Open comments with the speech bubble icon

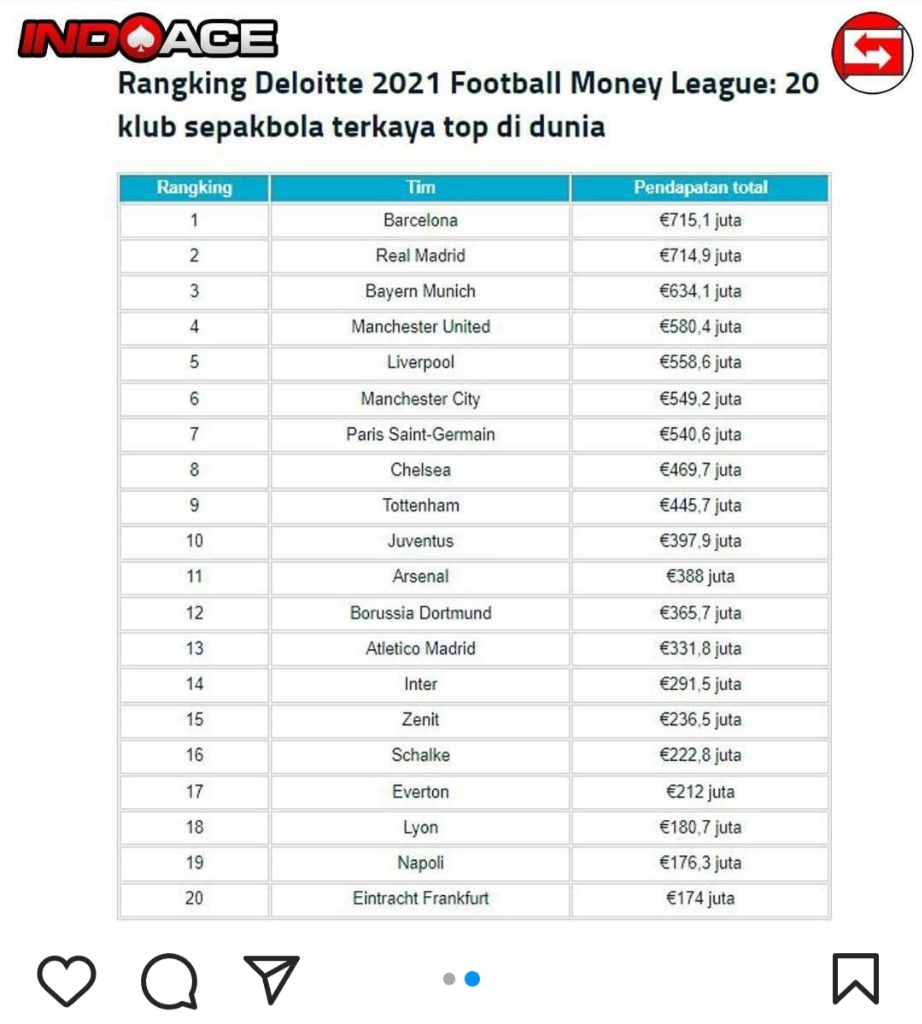pyautogui.click(x=169, y=980)
